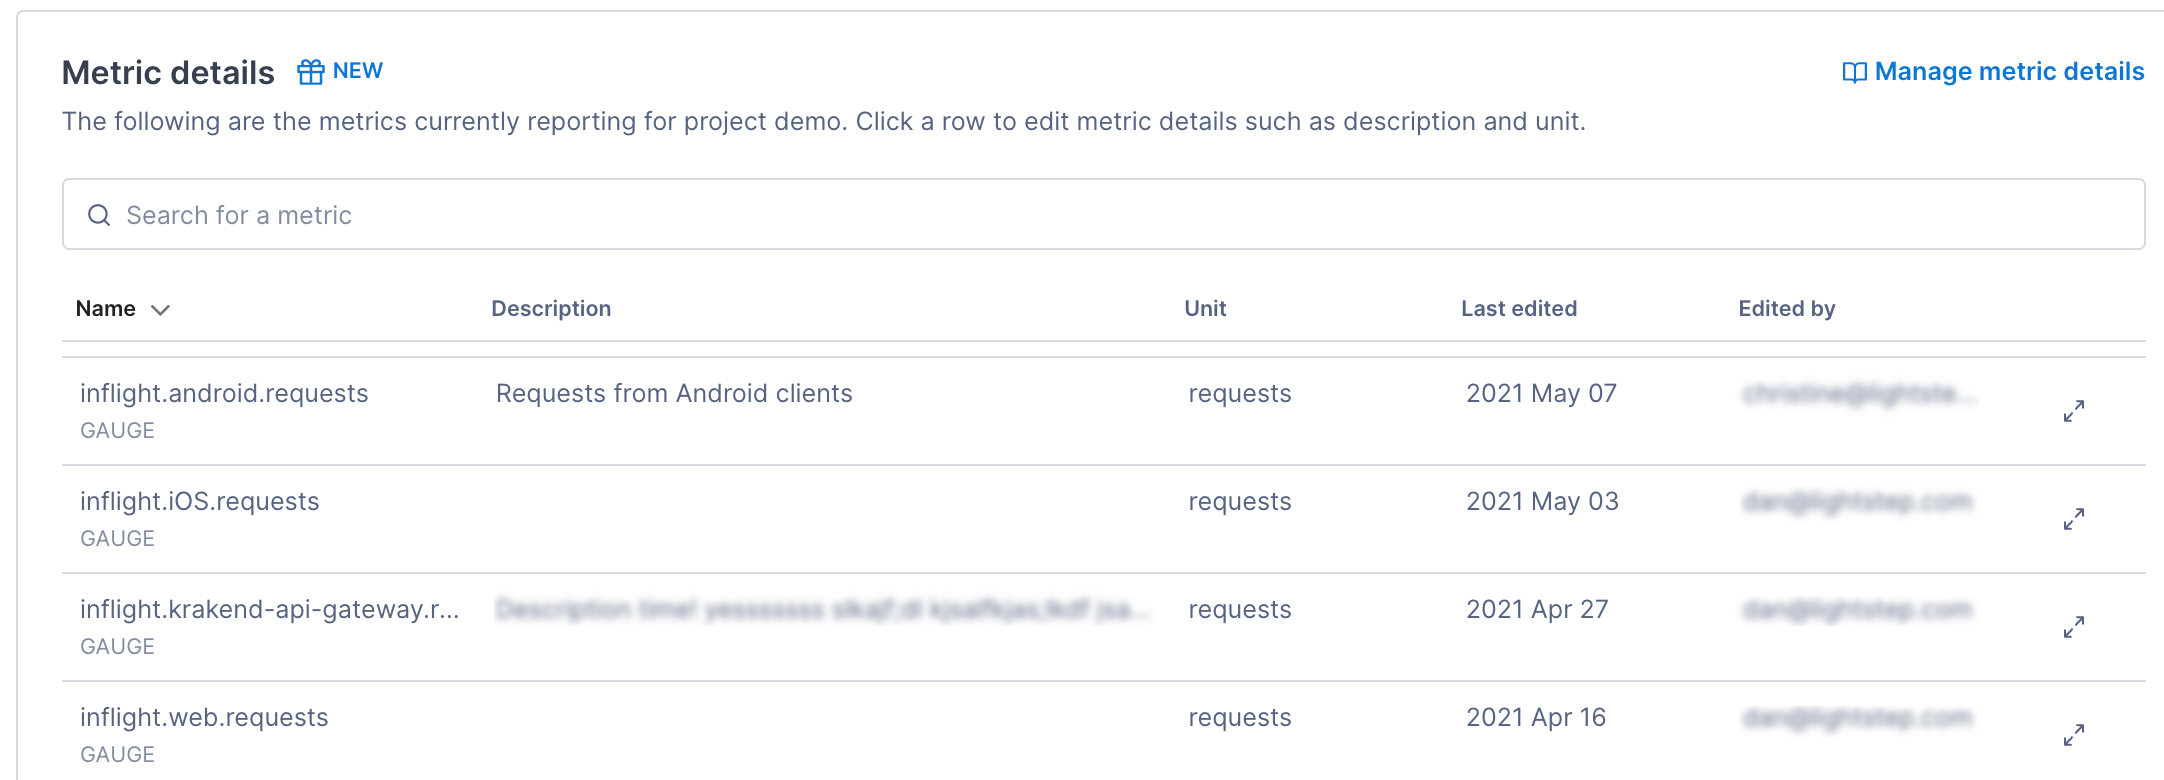Focus the Search for a metric field
The height and width of the screenshot is (780, 2164).
(1100, 215)
